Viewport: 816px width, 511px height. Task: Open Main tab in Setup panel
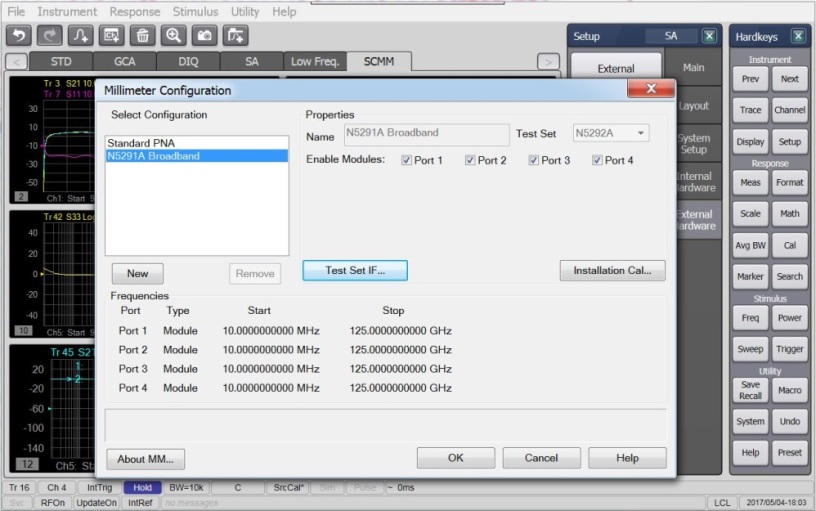click(x=694, y=68)
